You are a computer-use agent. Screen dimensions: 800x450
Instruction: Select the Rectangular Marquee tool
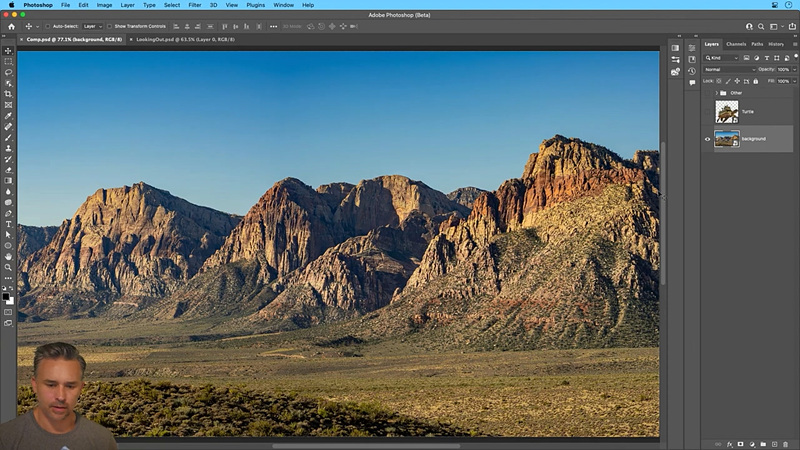click(x=8, y=61)
